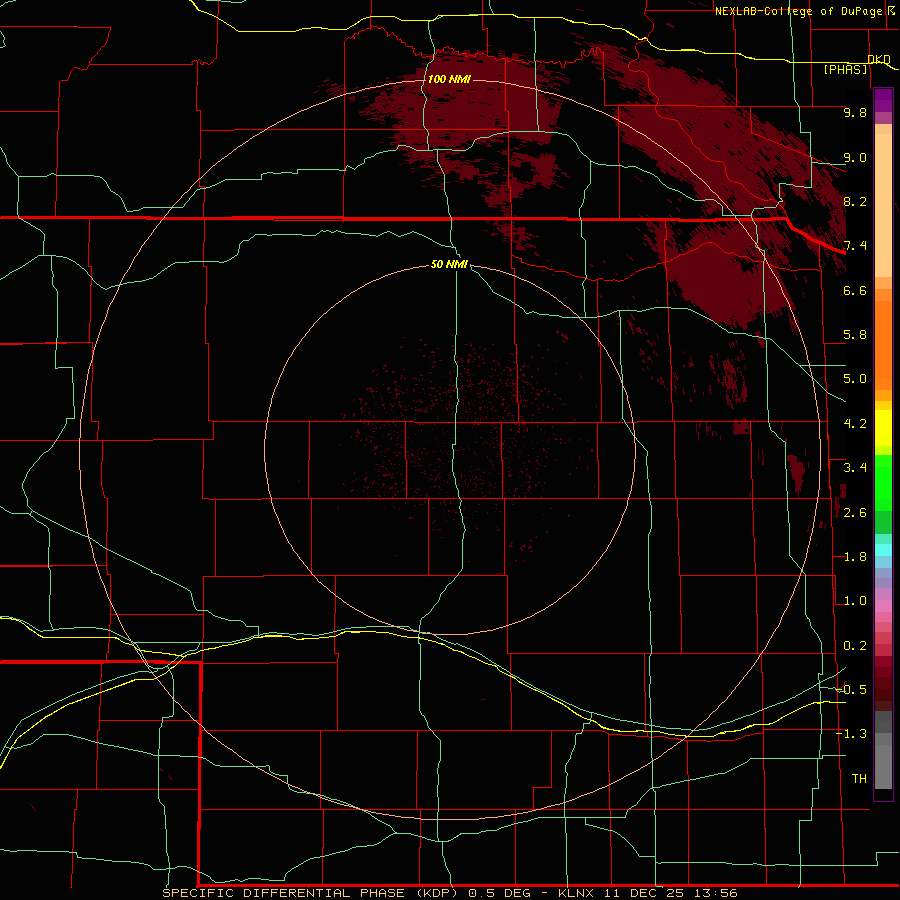Pick the bright yellow band of the scale
This screenshot has width=900, height=900.
pyautogui.click(x=883, y=428)
